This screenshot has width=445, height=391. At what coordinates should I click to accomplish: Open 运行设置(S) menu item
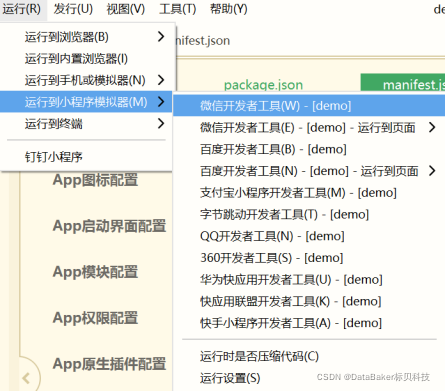tap(309, 378)
